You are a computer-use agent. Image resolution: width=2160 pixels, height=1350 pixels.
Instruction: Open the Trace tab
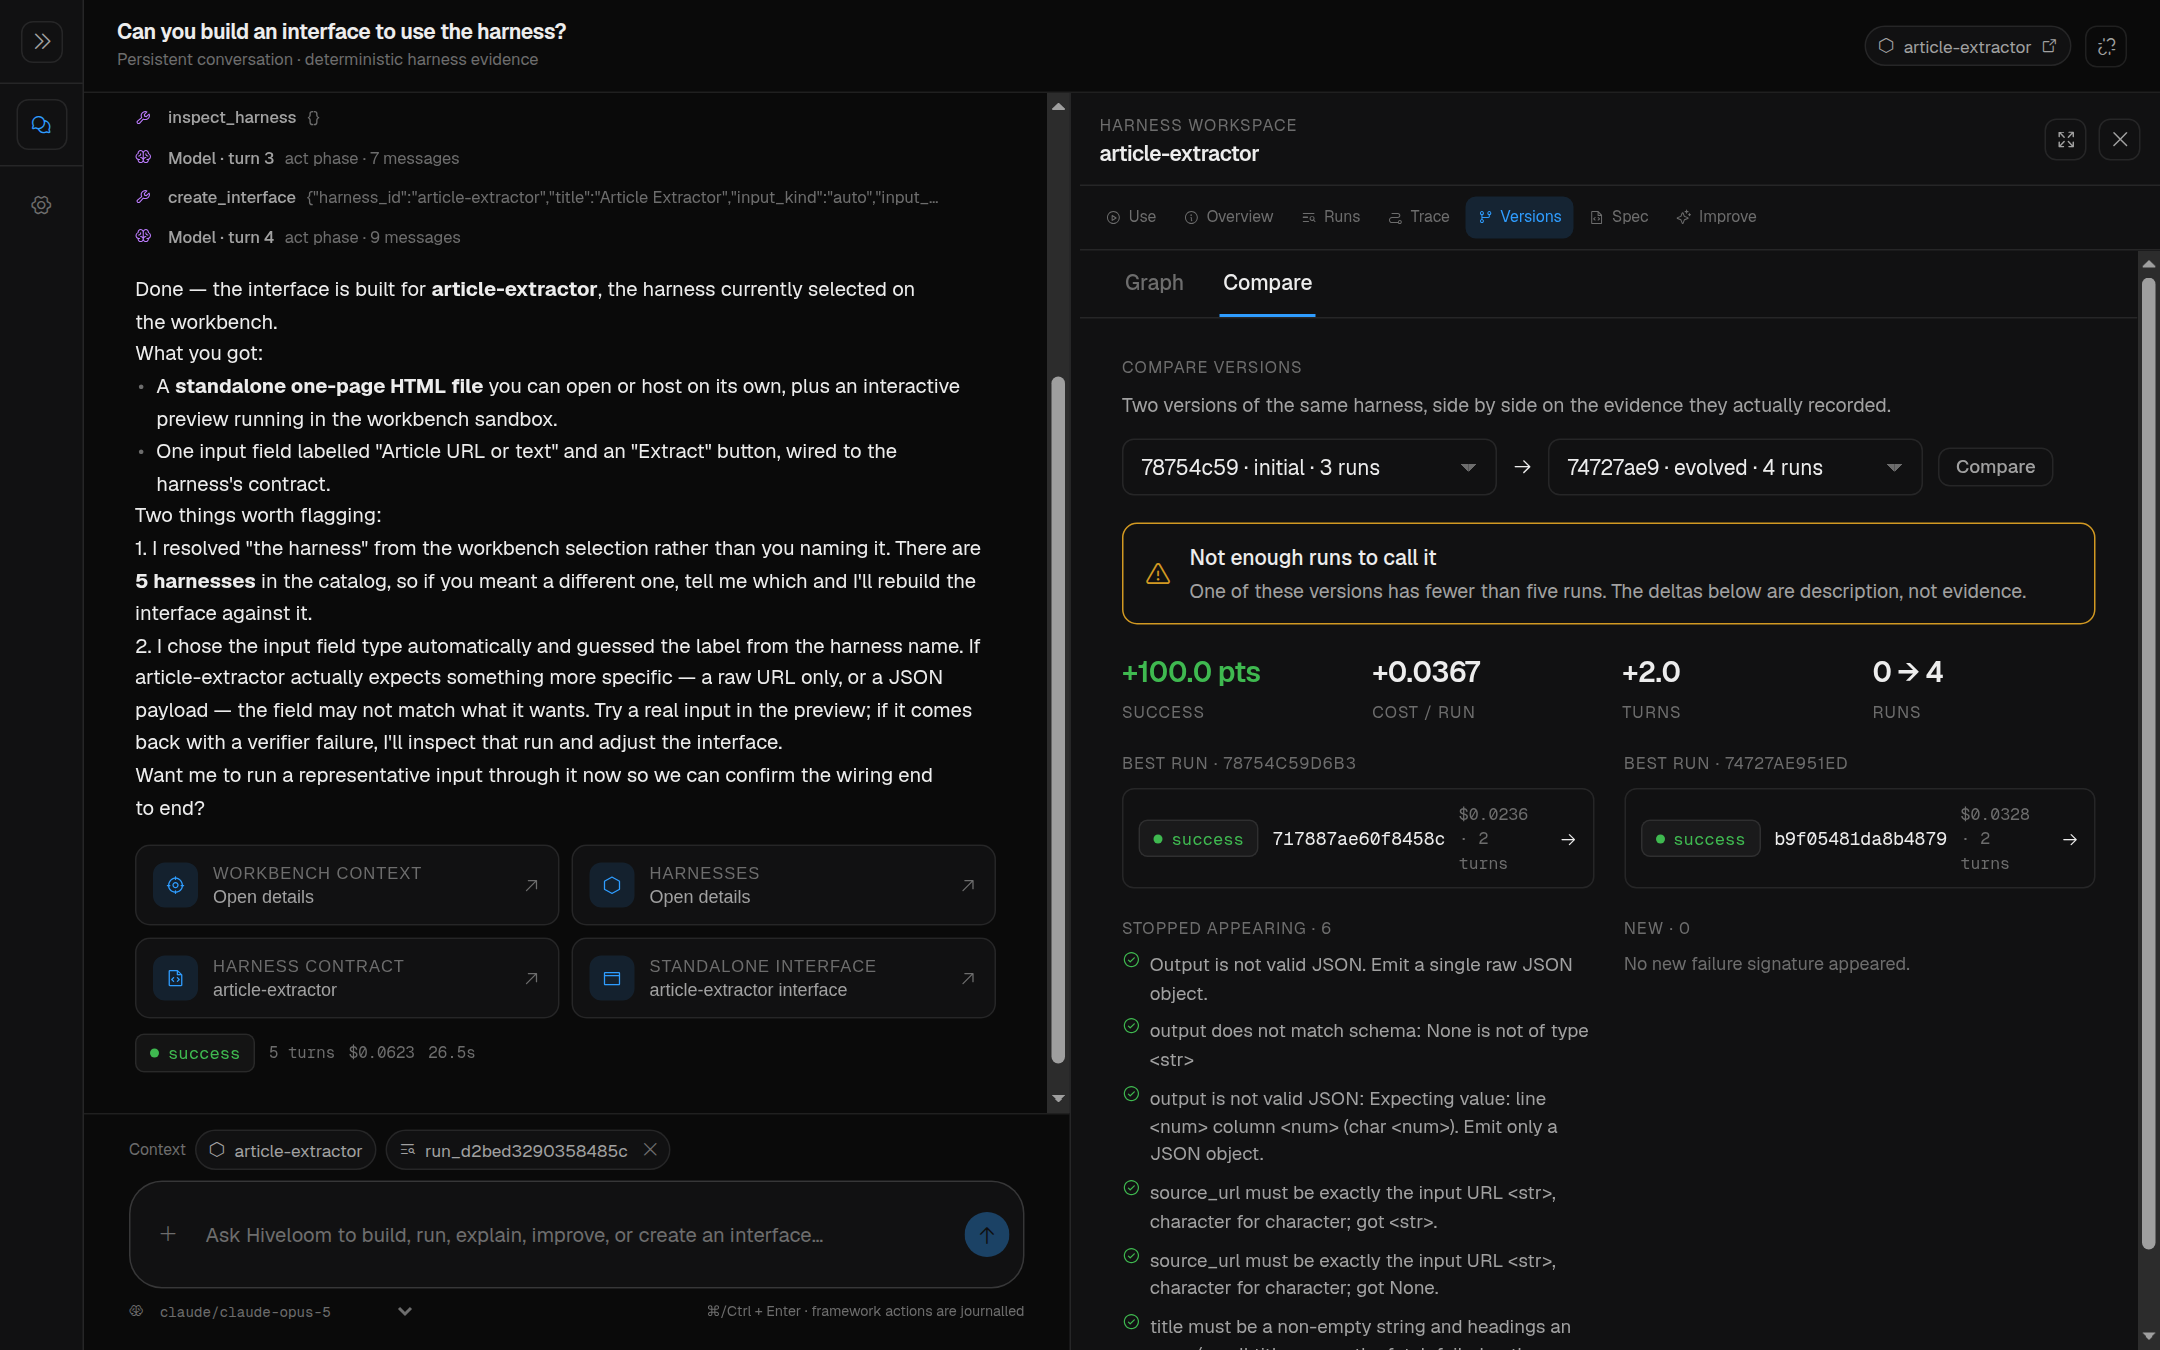pyautogui.click(x=1418, y=217)
